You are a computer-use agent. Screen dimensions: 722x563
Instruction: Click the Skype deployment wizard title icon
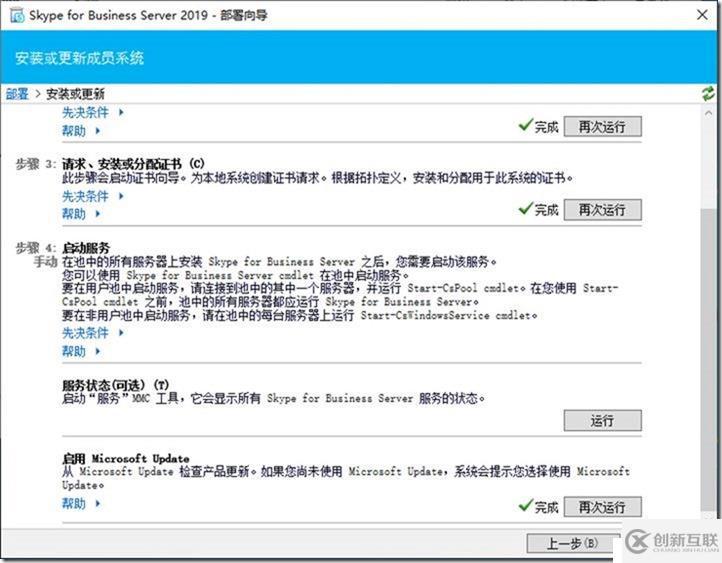pyautogui.click(x=17, y=16)
